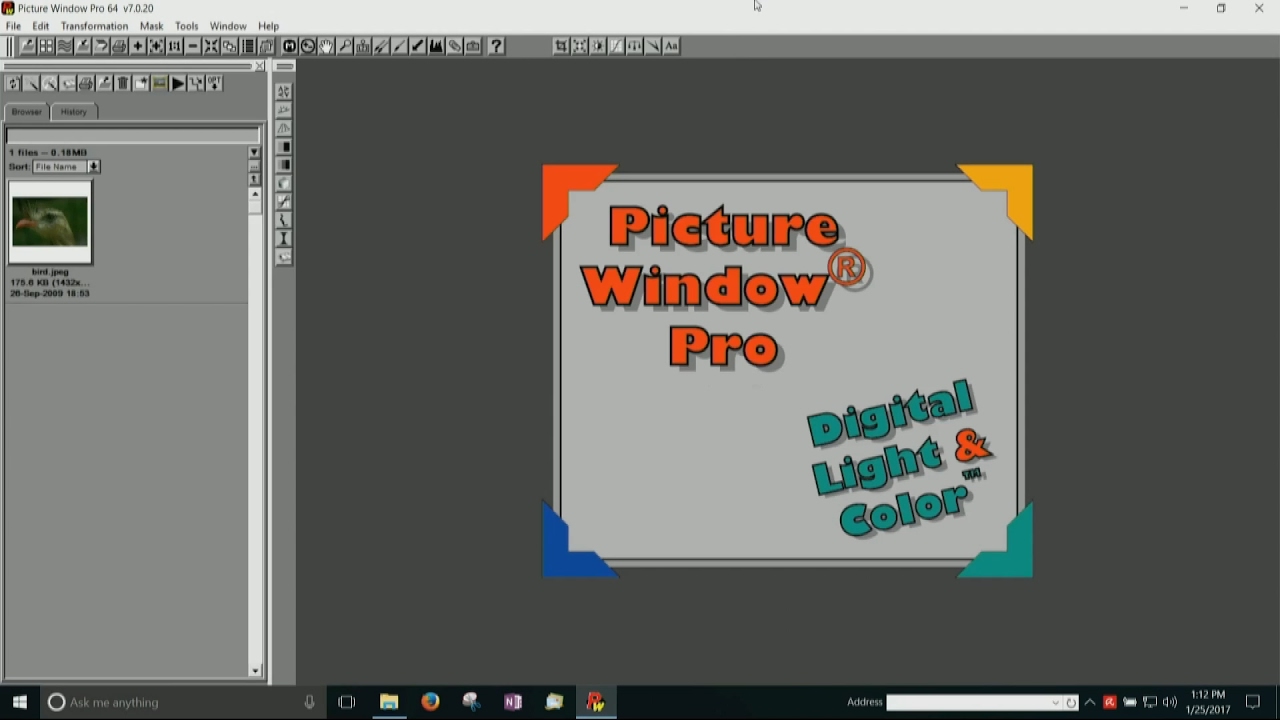Open the histogram tool icon
The width and height of the screenshot is (1280, 720).
pyautogui.click(x=436, y=46)
